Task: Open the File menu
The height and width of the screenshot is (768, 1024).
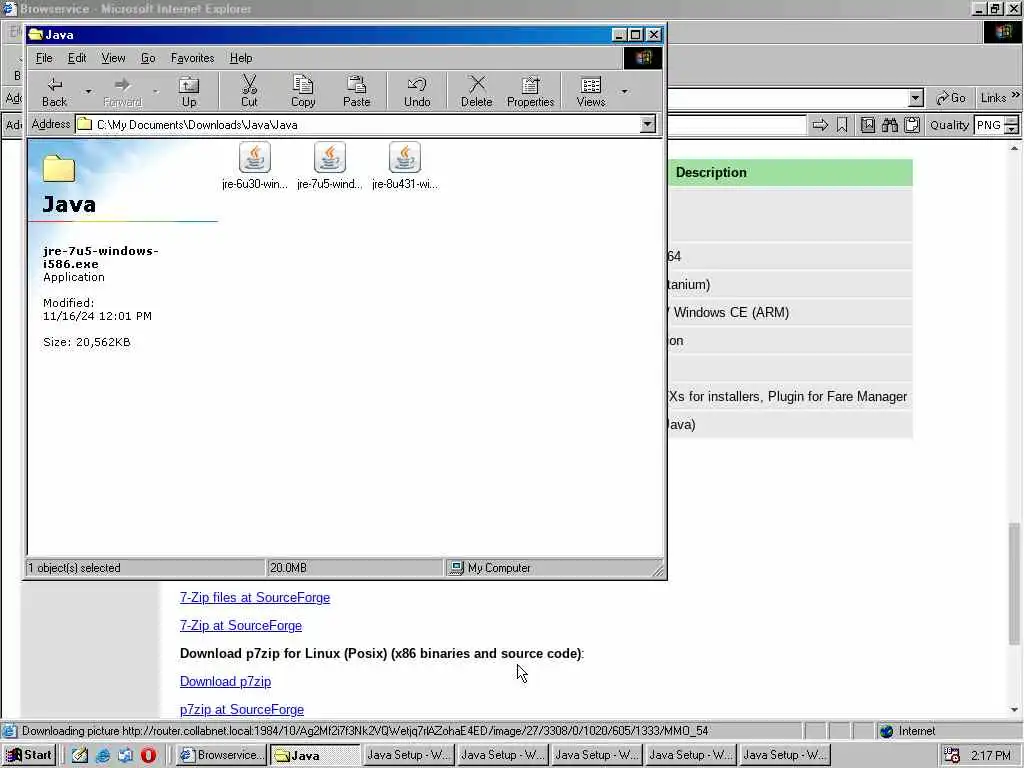Action: click(x=44, y=58)
